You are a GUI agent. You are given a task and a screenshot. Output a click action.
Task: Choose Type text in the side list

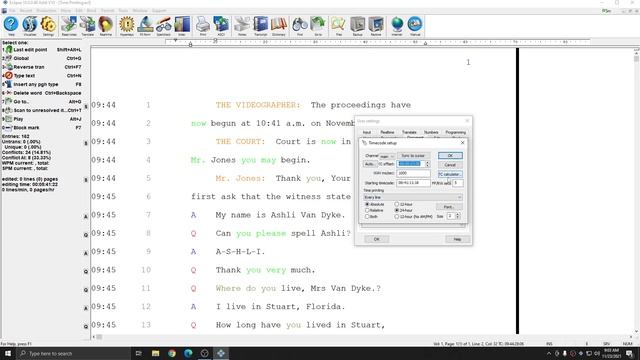tap(42, 76)
